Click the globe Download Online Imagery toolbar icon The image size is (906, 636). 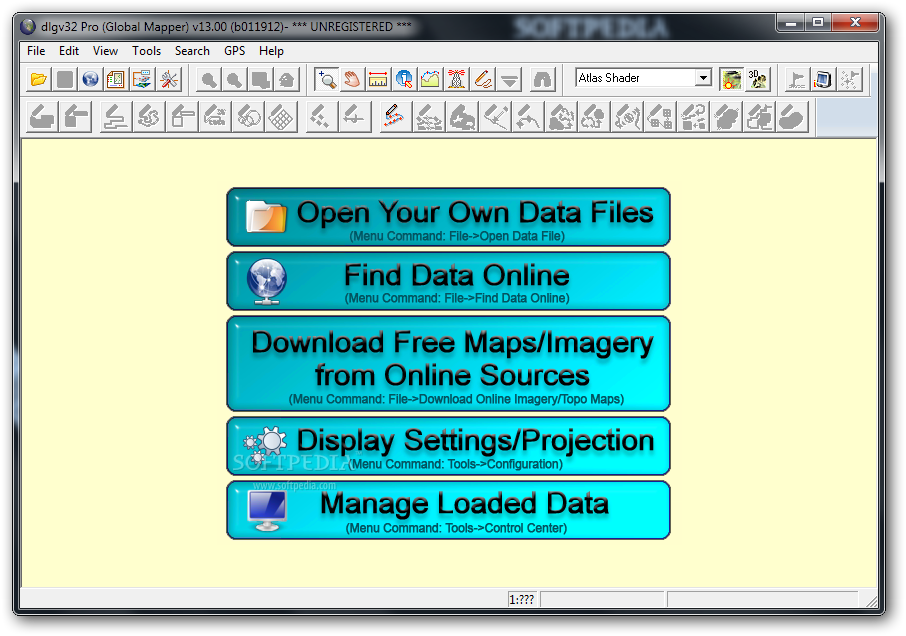(x=90, y=79)
